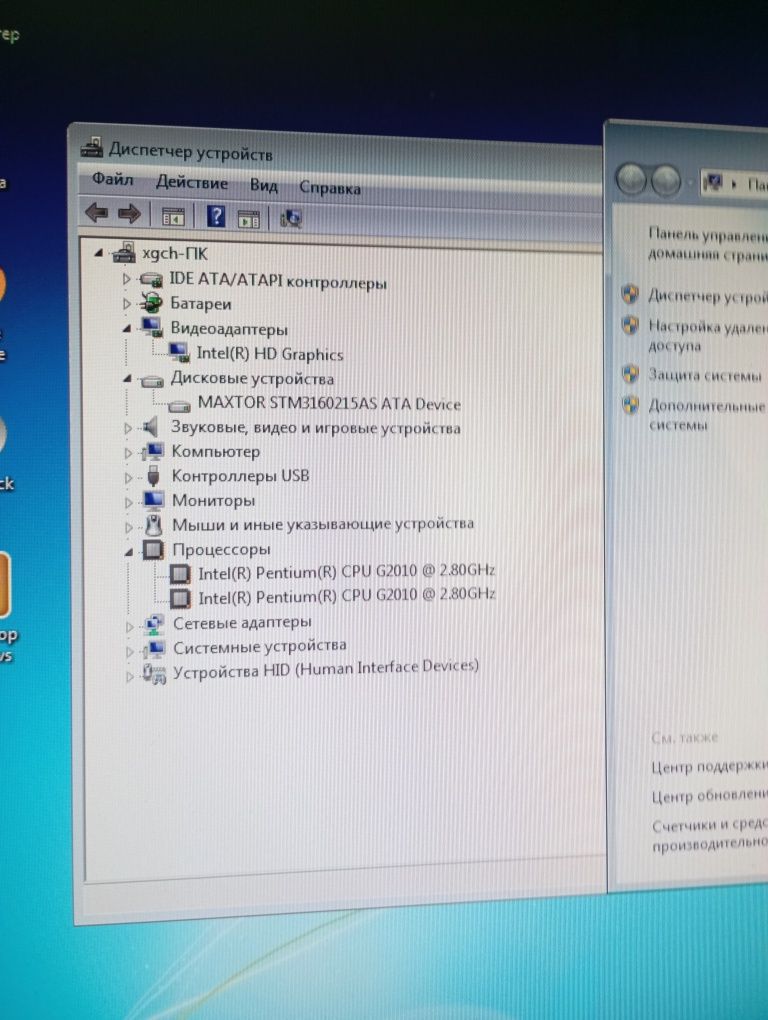Expand Звуковые, видео и игровые устройства

(x=128, y=428)
